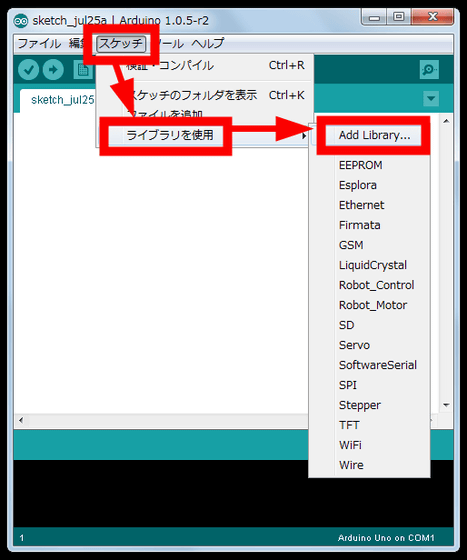Click the editor scroll-down arrow
Screen dimensions: 467x560
pyautogui.click(x=446, y=405)
